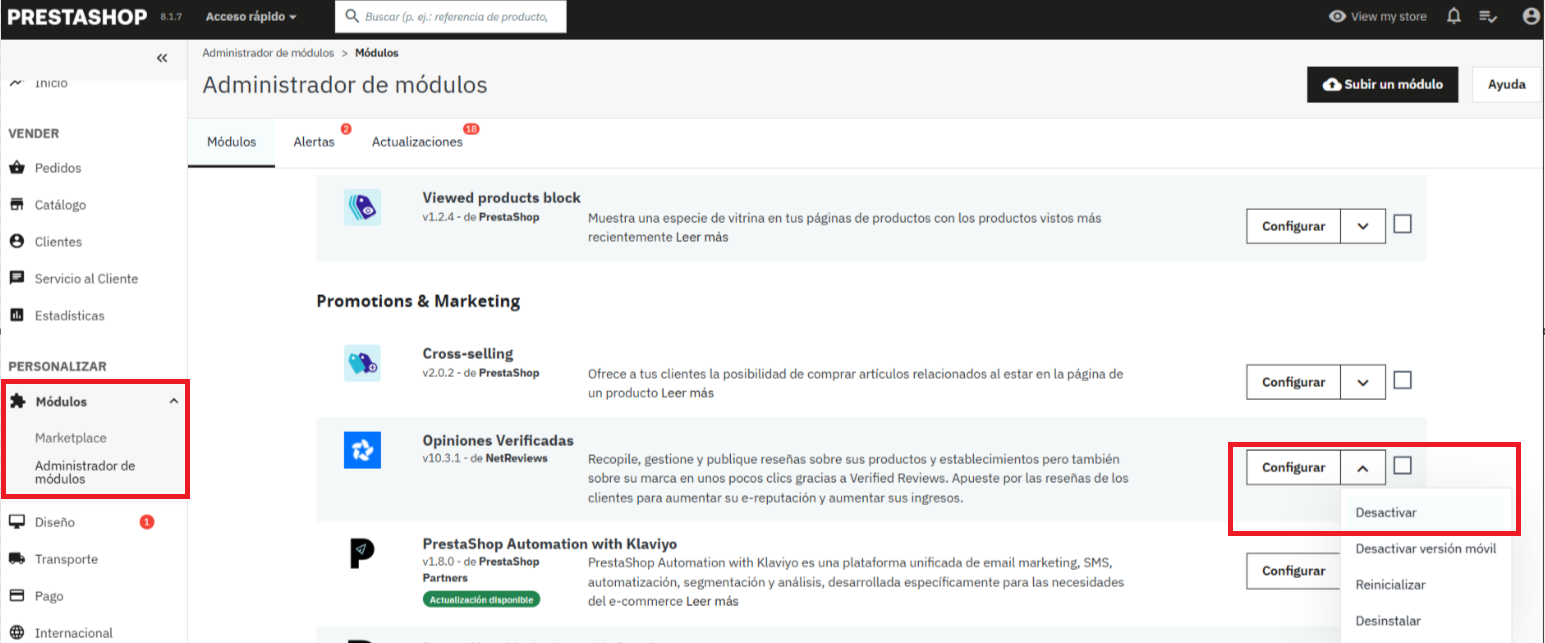Open the Acceso rápido dropdown
The image size is (1545, 643).
[250, 17]
